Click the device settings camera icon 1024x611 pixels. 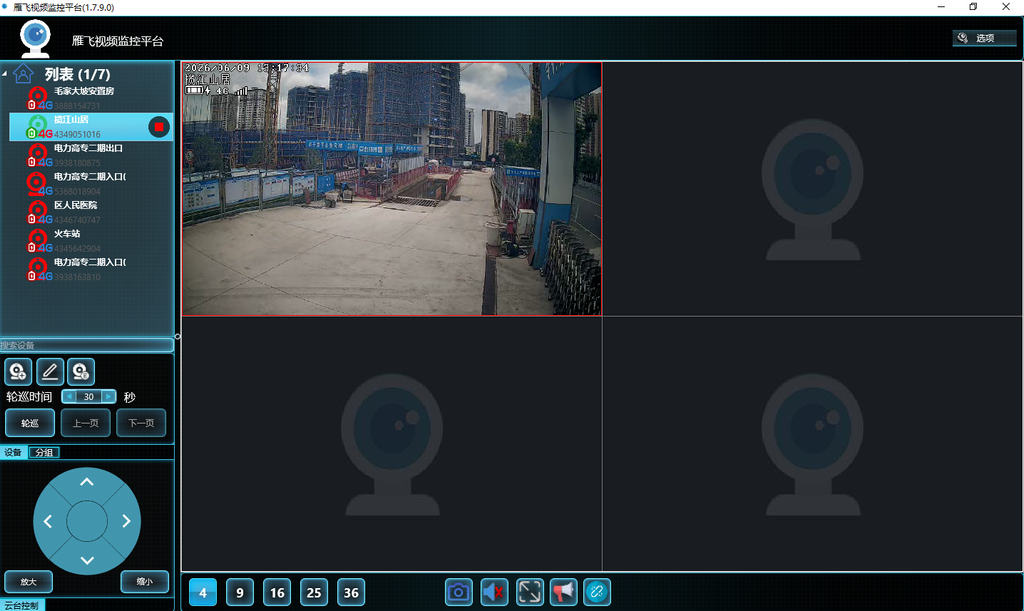[x=81, y=371]
